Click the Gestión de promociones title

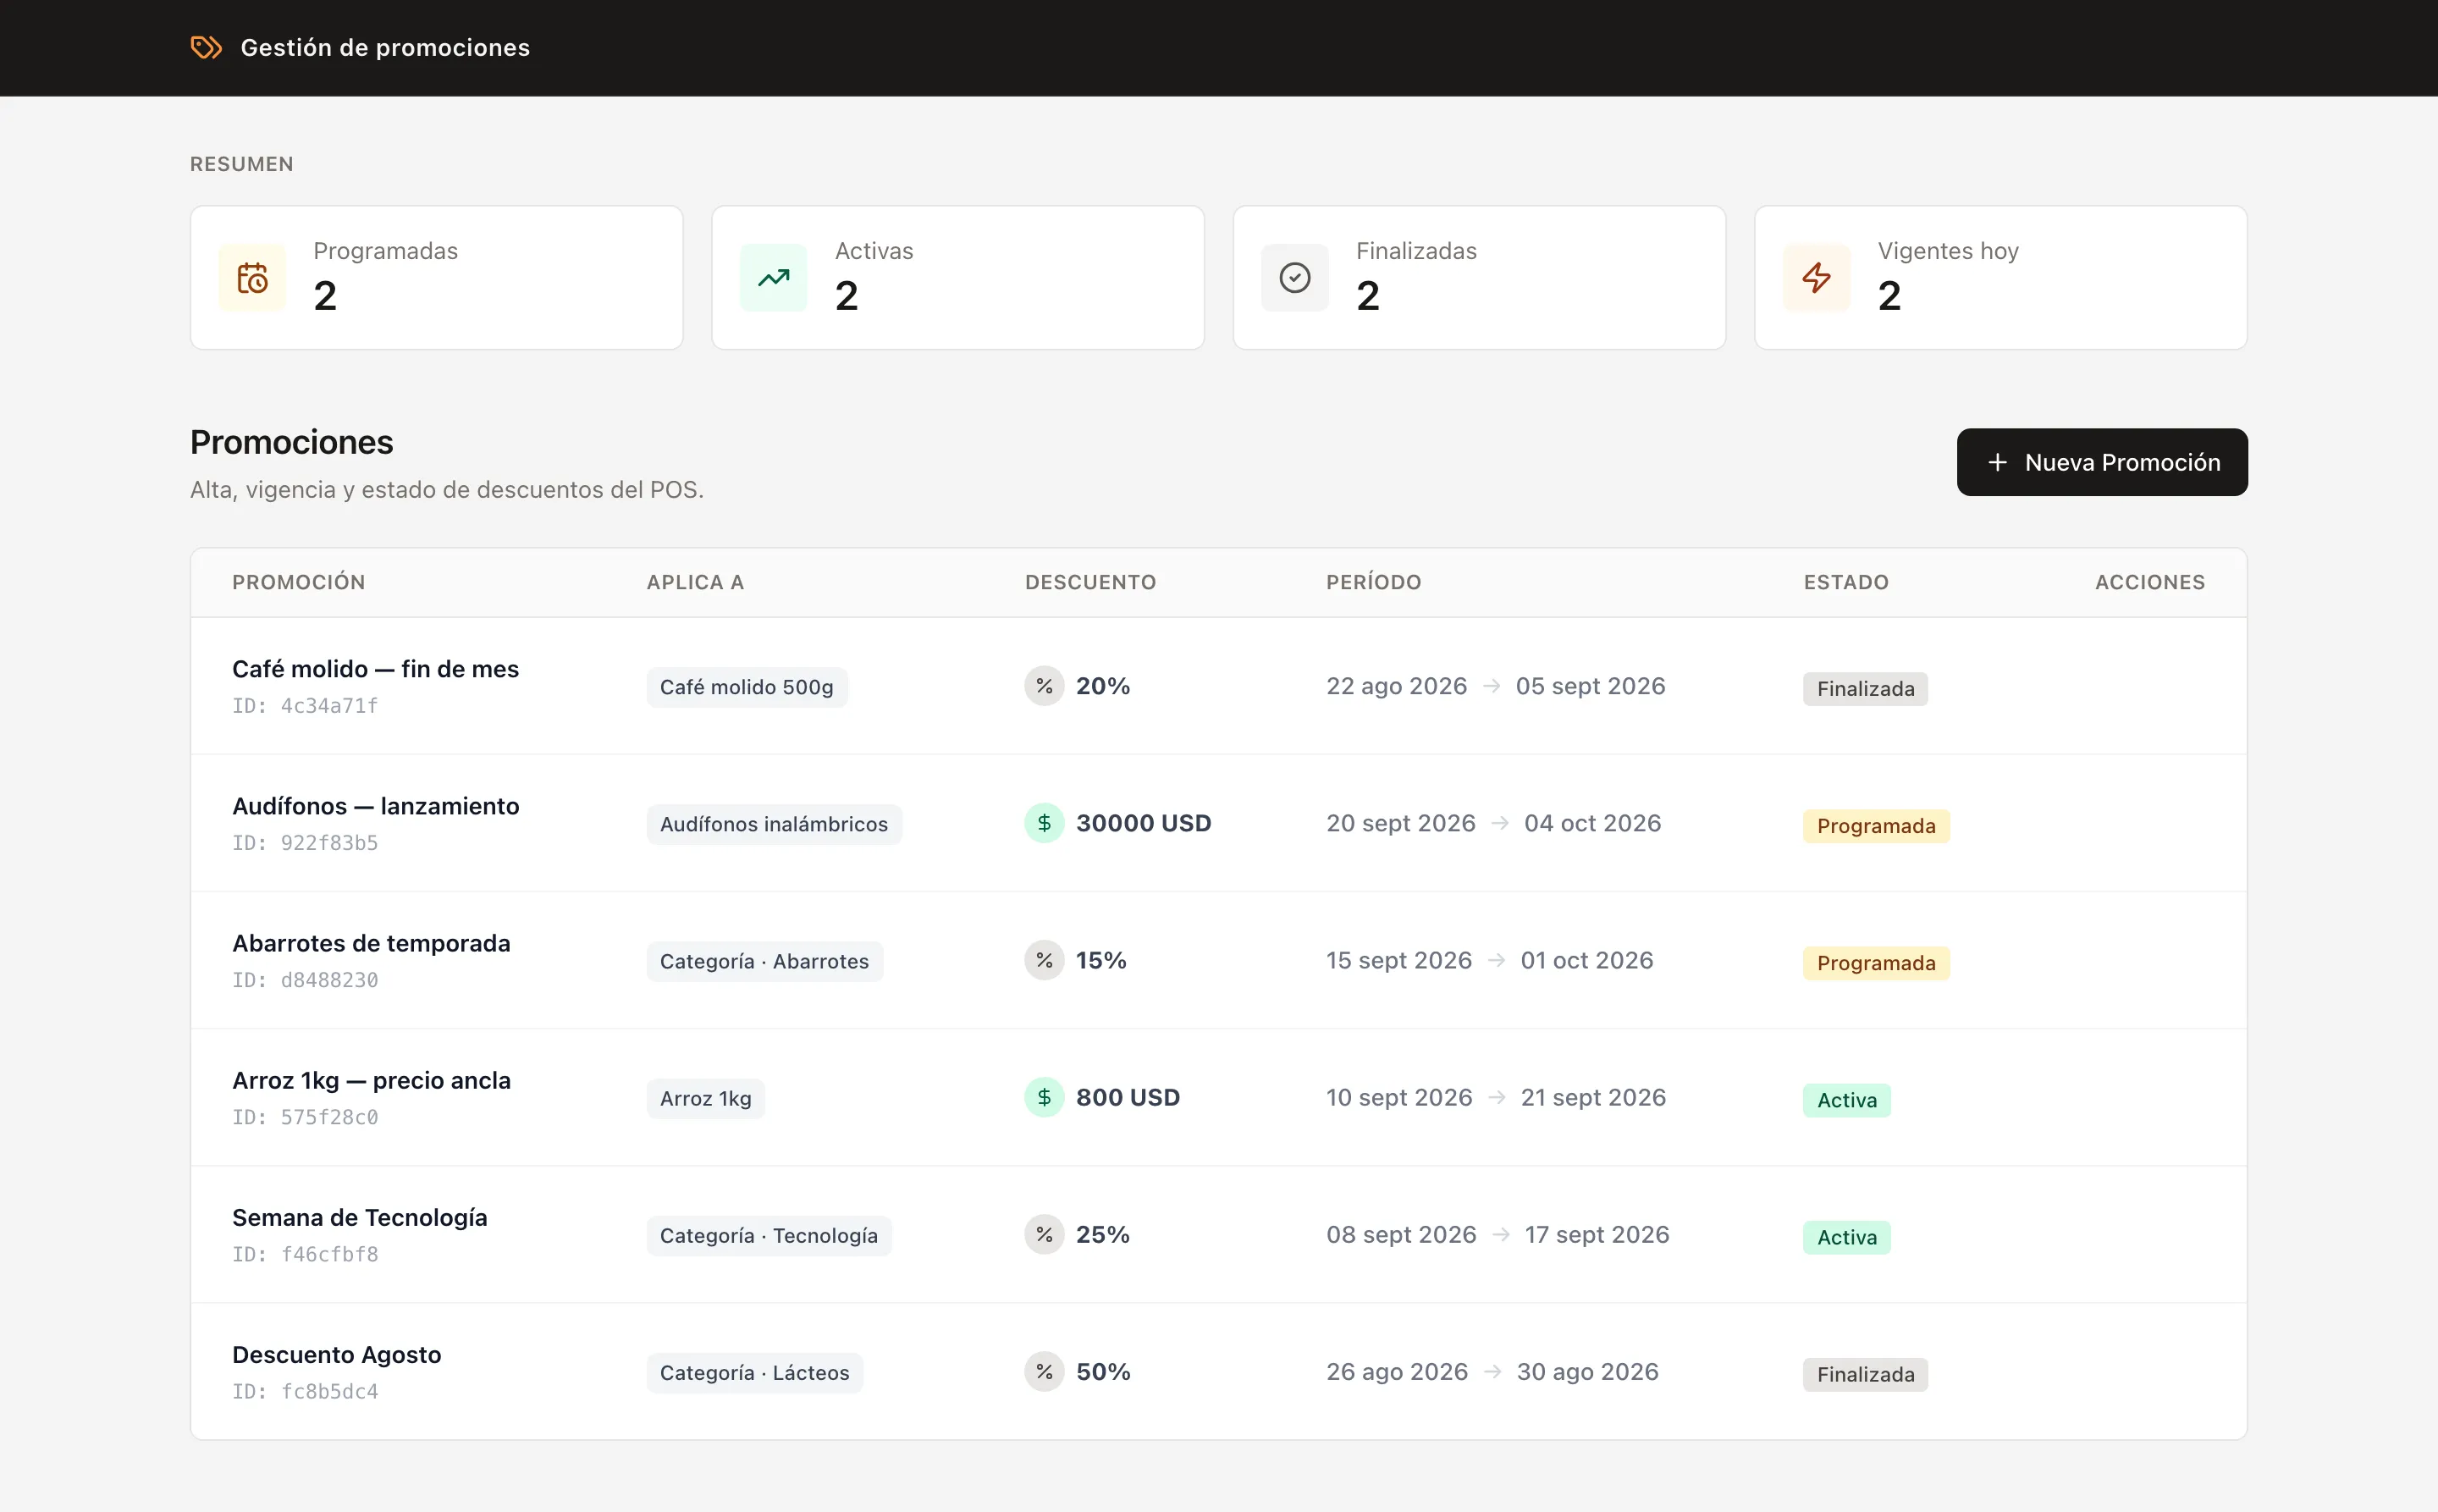click(x=385, y=47)
